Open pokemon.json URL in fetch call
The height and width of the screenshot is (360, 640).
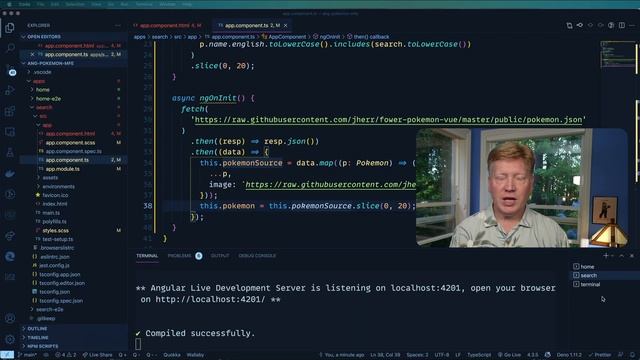pos(388,120)
